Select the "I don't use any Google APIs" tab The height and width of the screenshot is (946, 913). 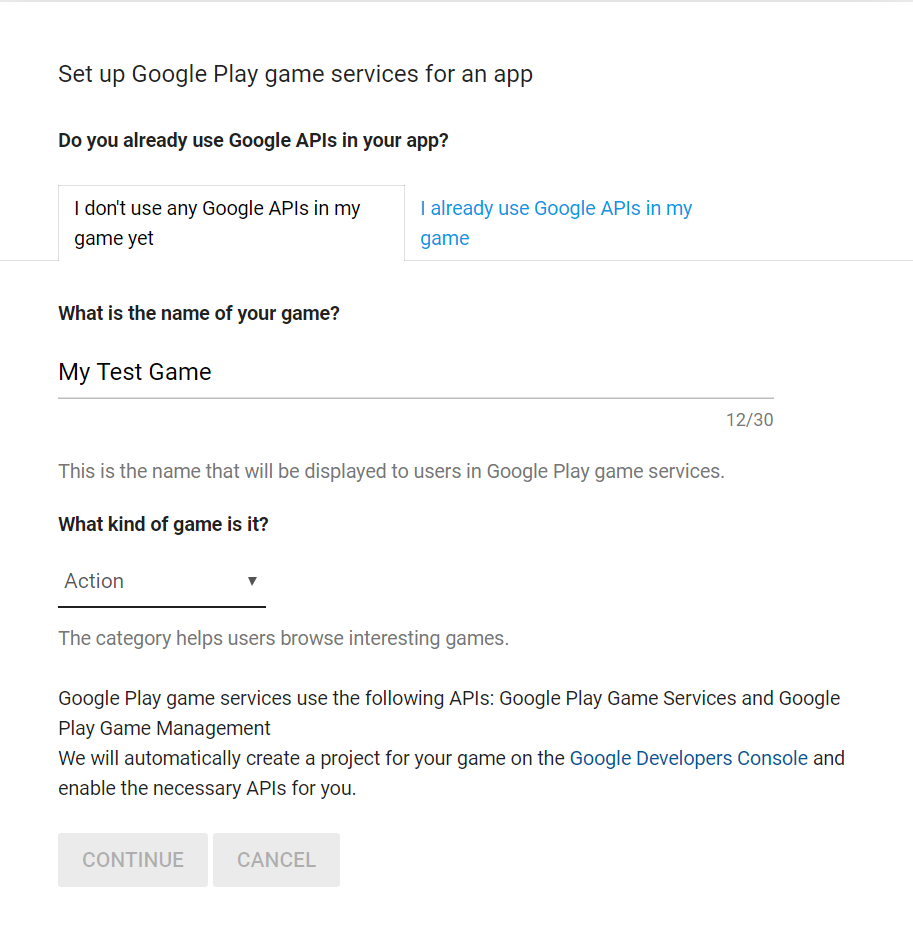tap(217, 222)
